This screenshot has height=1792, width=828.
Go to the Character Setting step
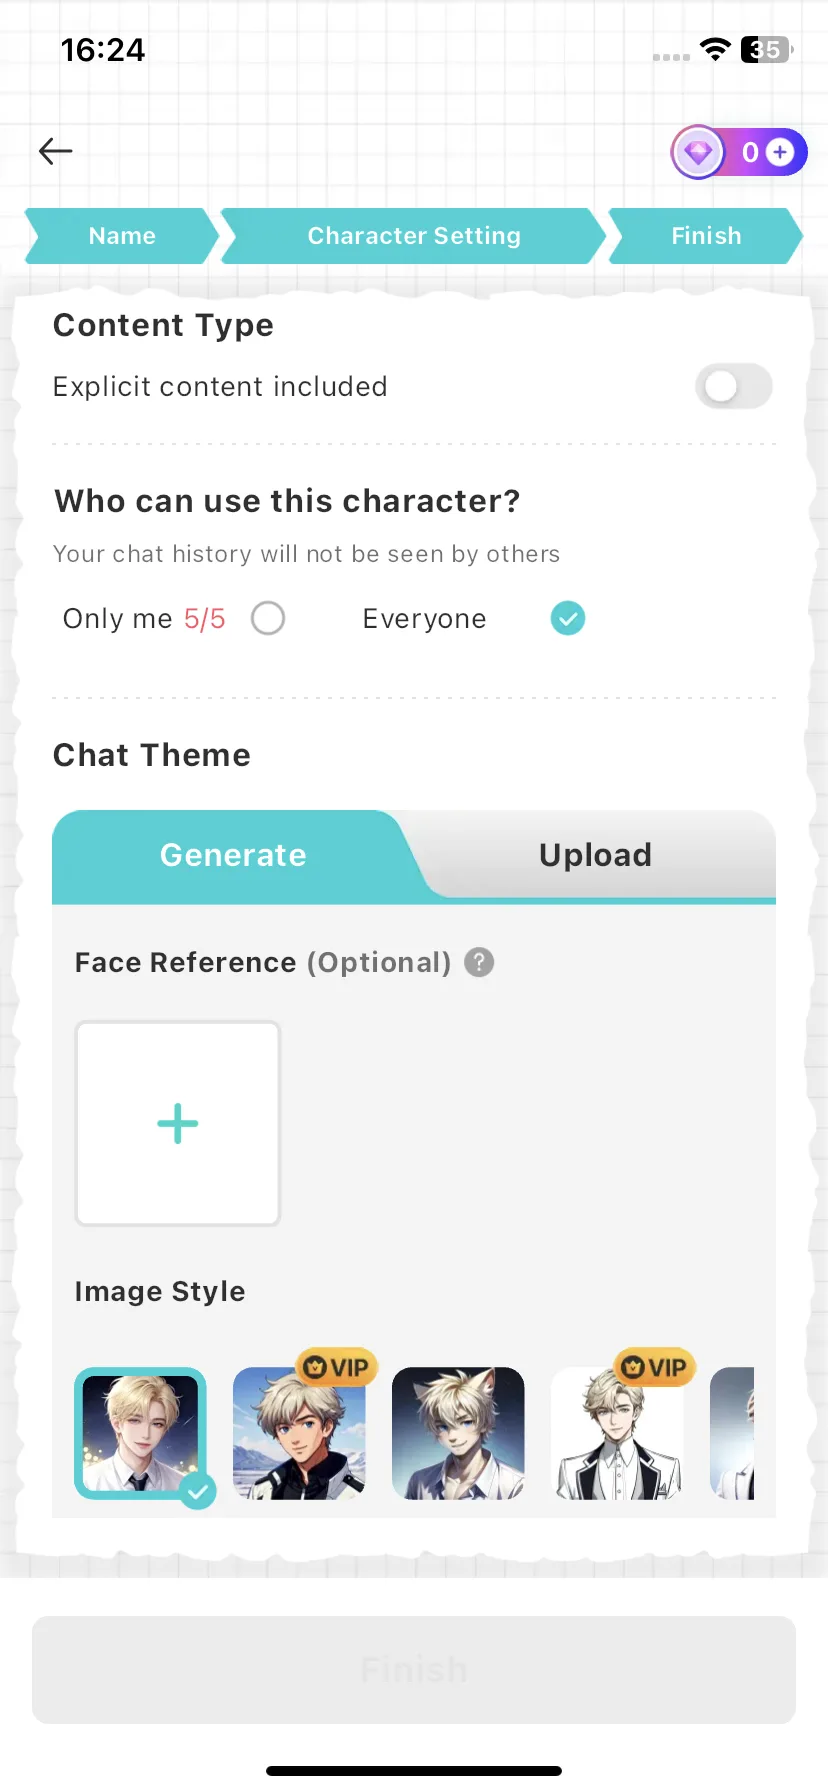[x=414, y=236]
